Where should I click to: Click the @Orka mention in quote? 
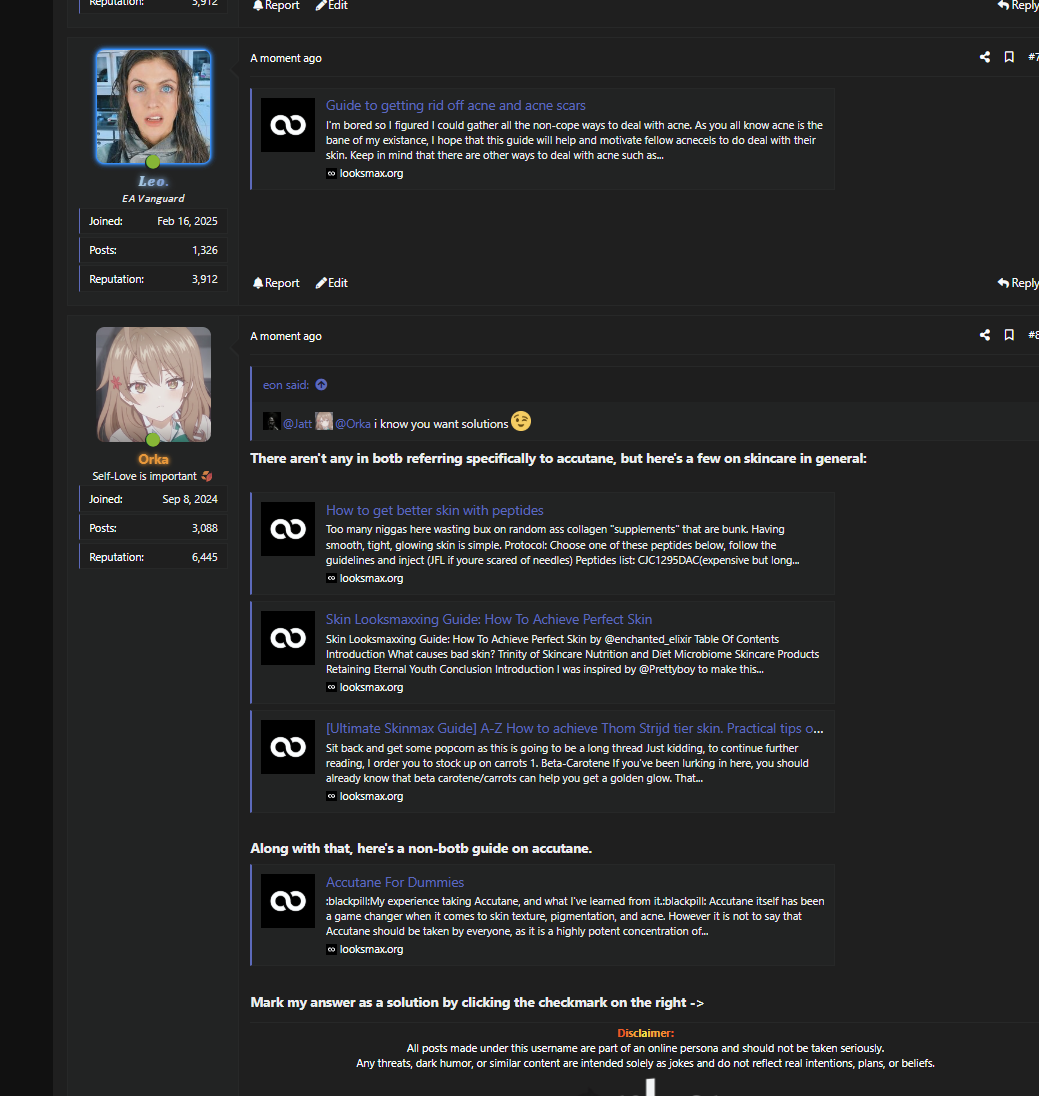pyautogui.click(x=352, y=424)
